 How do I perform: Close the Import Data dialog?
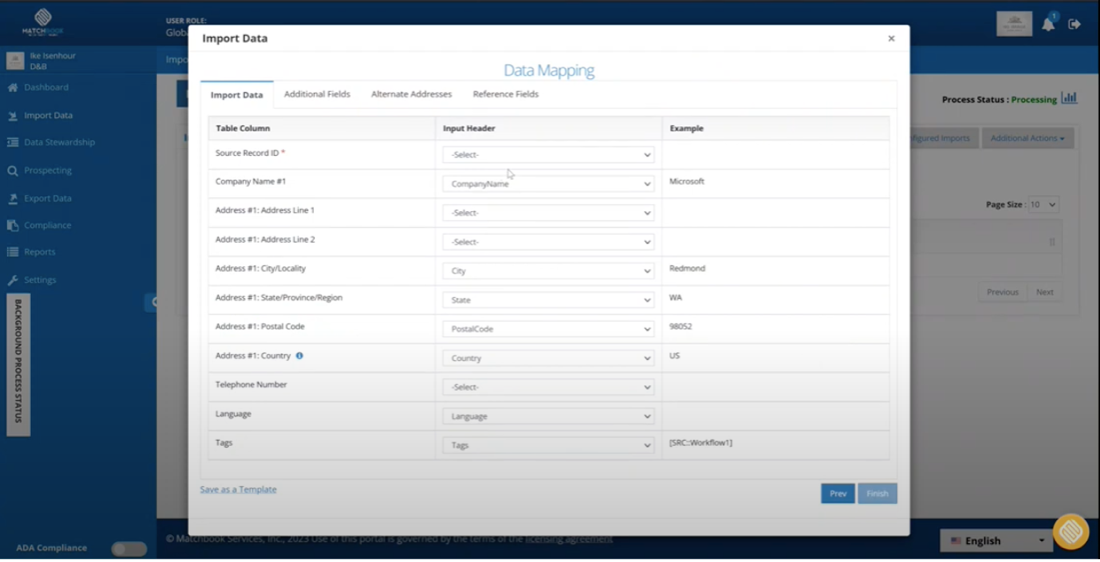(x=892, y=39)
